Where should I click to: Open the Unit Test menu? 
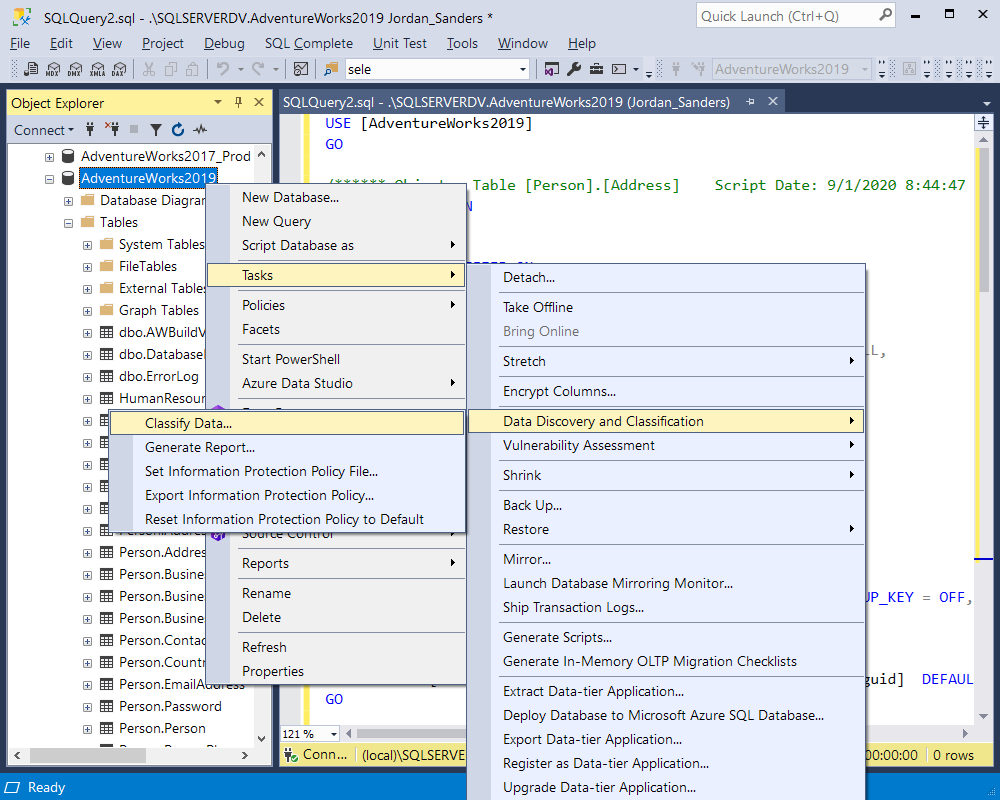(399, 43)
